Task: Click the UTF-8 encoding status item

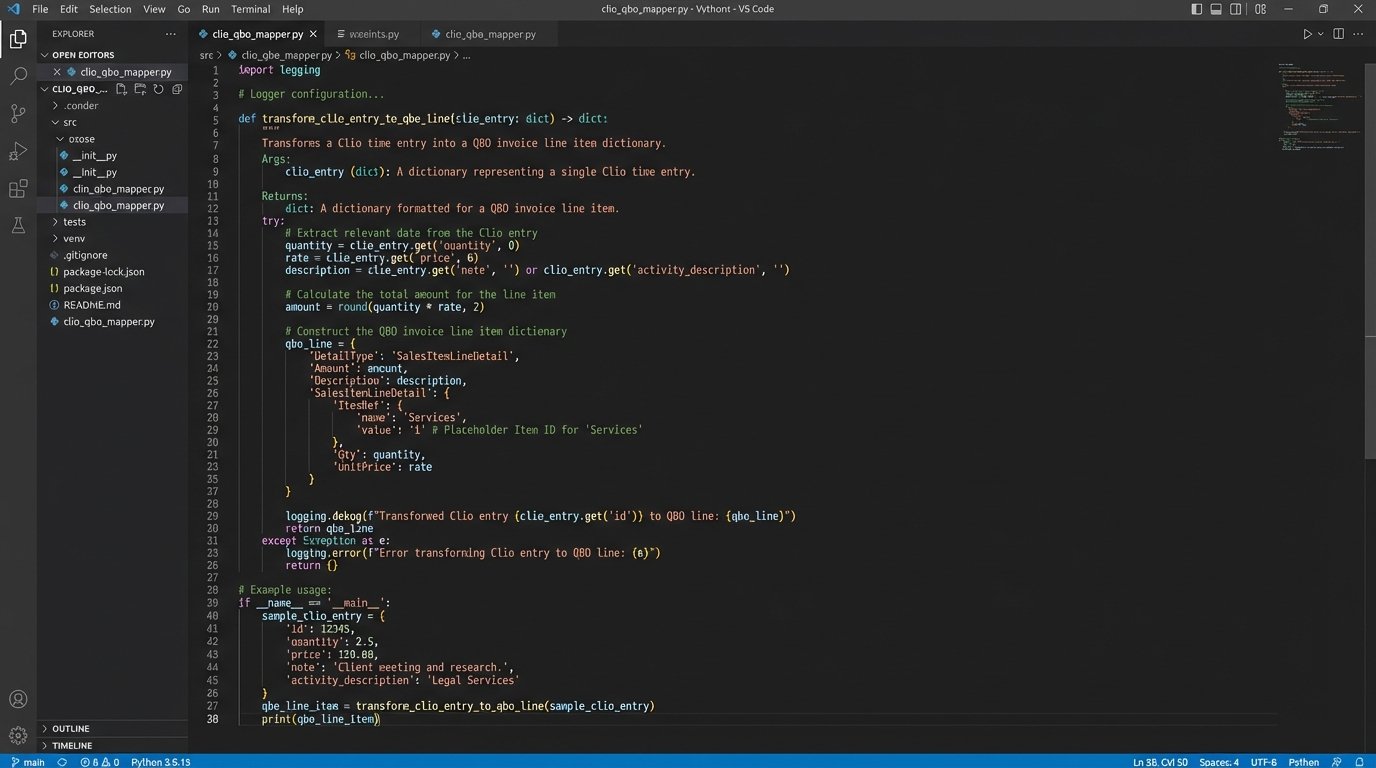Action: tap(1263, 762)
